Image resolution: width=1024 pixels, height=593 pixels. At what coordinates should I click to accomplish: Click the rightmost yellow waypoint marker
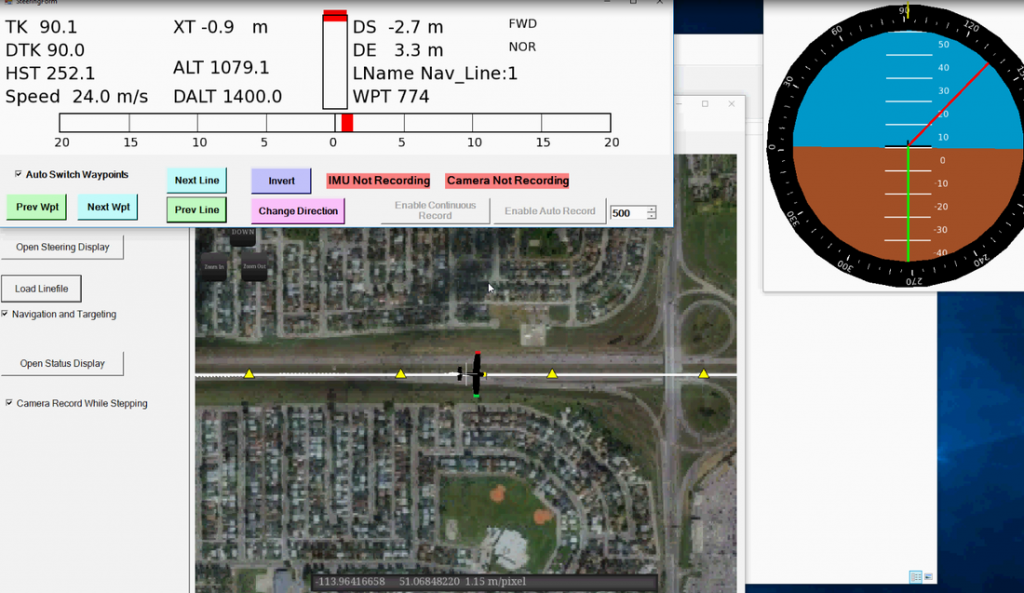[703, 374]
